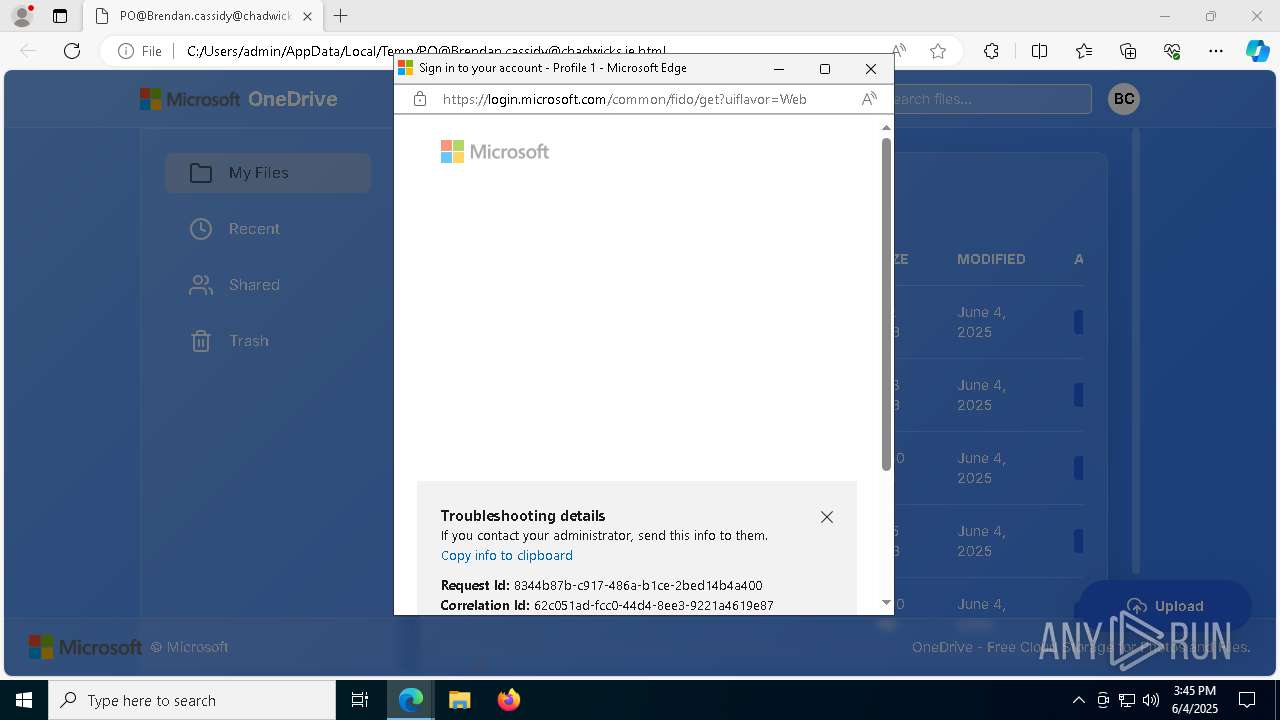1280x720 pixels.
Task: Click the MODIFIED column header
Action: [991, 259]
